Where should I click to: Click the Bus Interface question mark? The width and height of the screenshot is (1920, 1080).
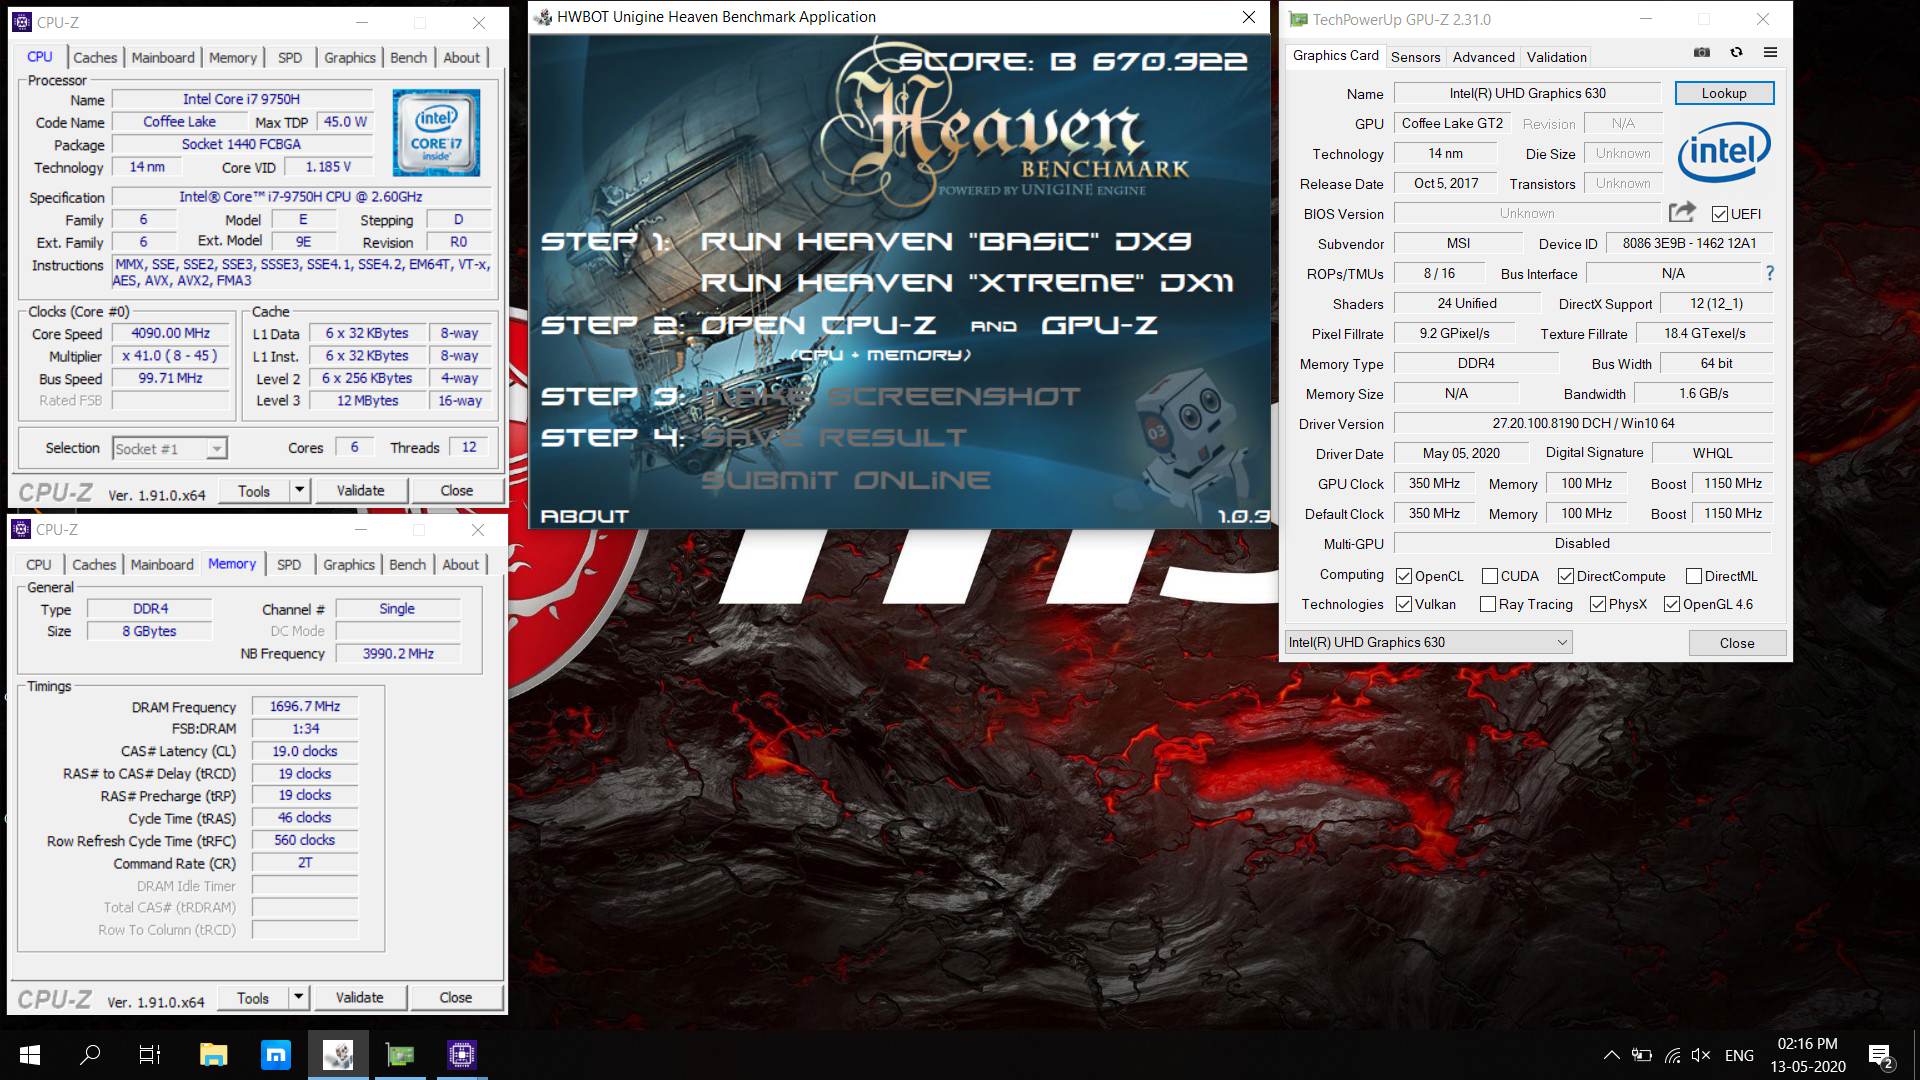[1769, 273]
